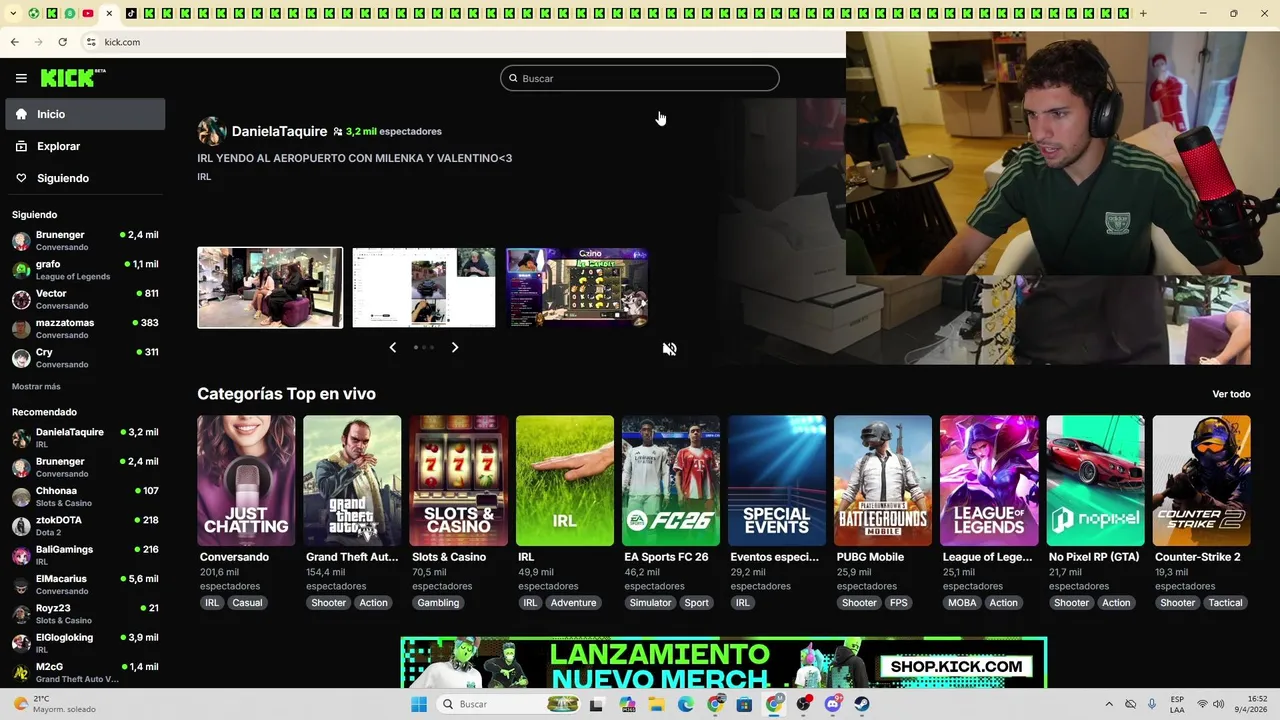Switch to the TikTok browser tab
This screenshot has height=720, width=1280.
[x=131, y=13]
